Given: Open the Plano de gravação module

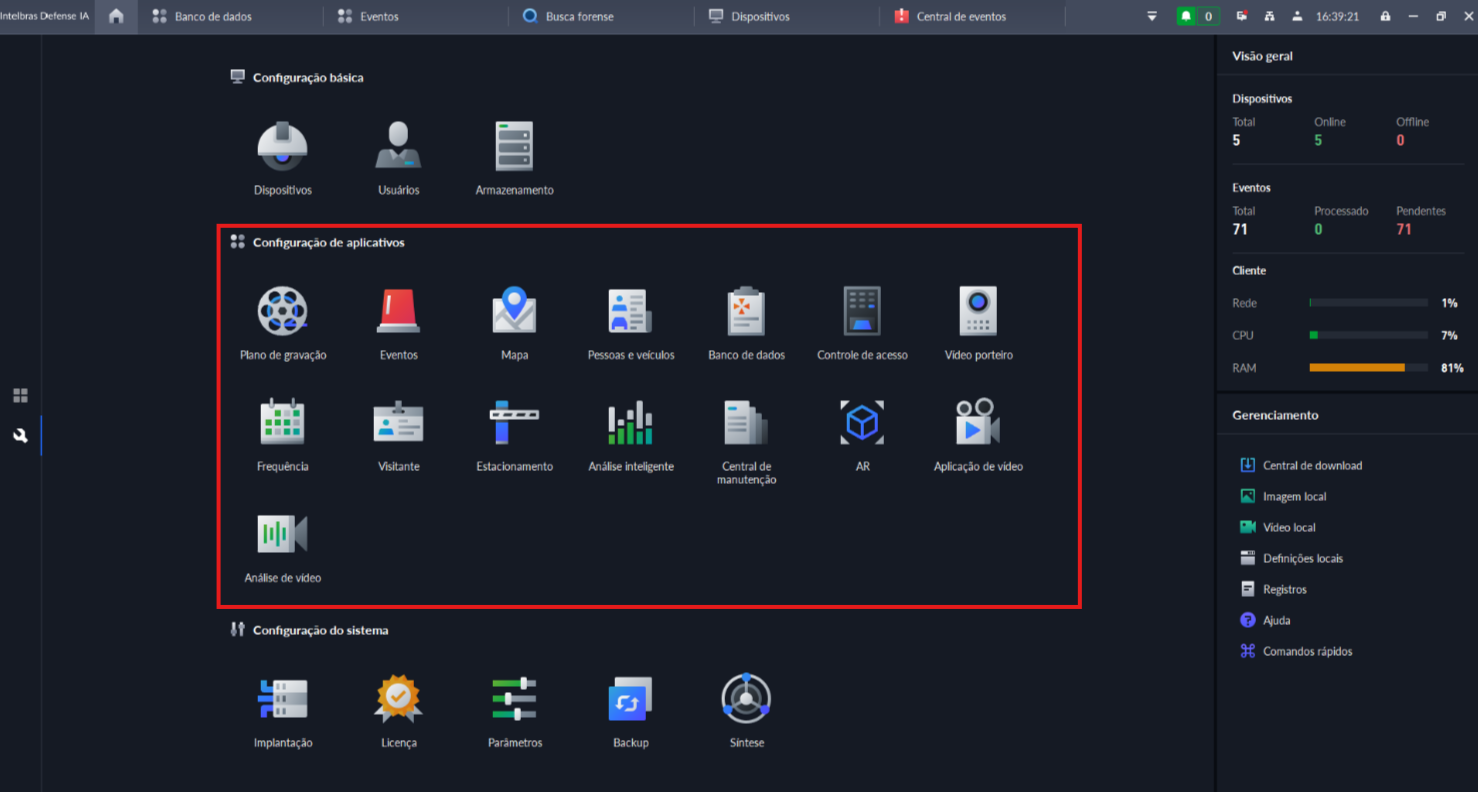Looking at the screenshot, I should click(283, 312).
